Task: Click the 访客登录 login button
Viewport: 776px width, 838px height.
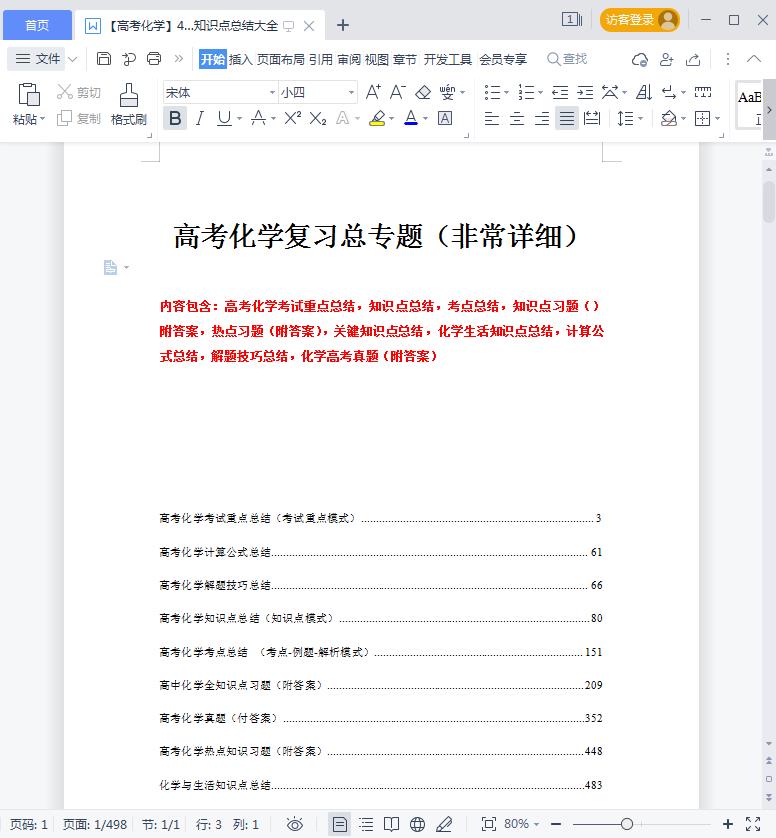Action: (x=640, y=20)
